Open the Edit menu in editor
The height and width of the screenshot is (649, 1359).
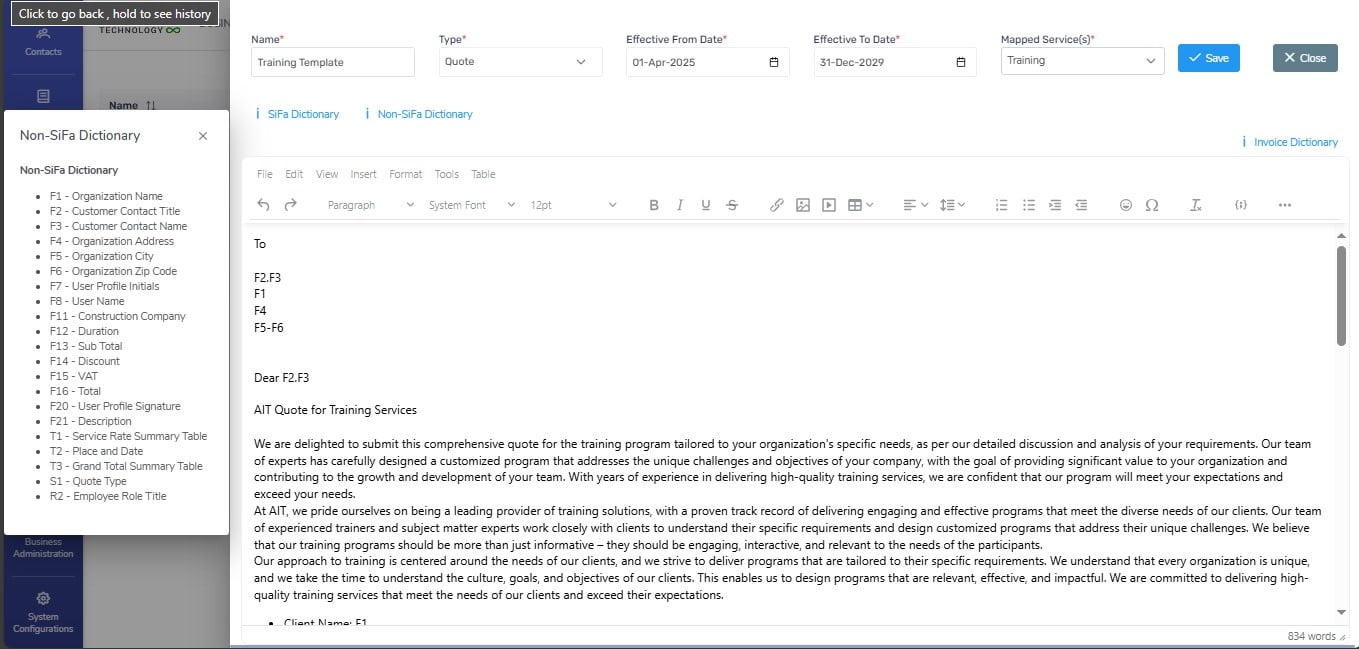[294, 174]
